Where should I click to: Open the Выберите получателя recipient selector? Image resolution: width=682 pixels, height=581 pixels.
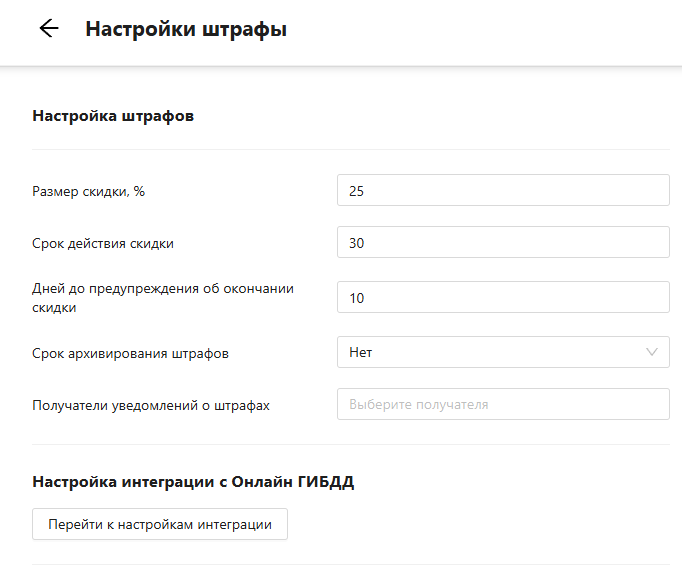(502, 404)
